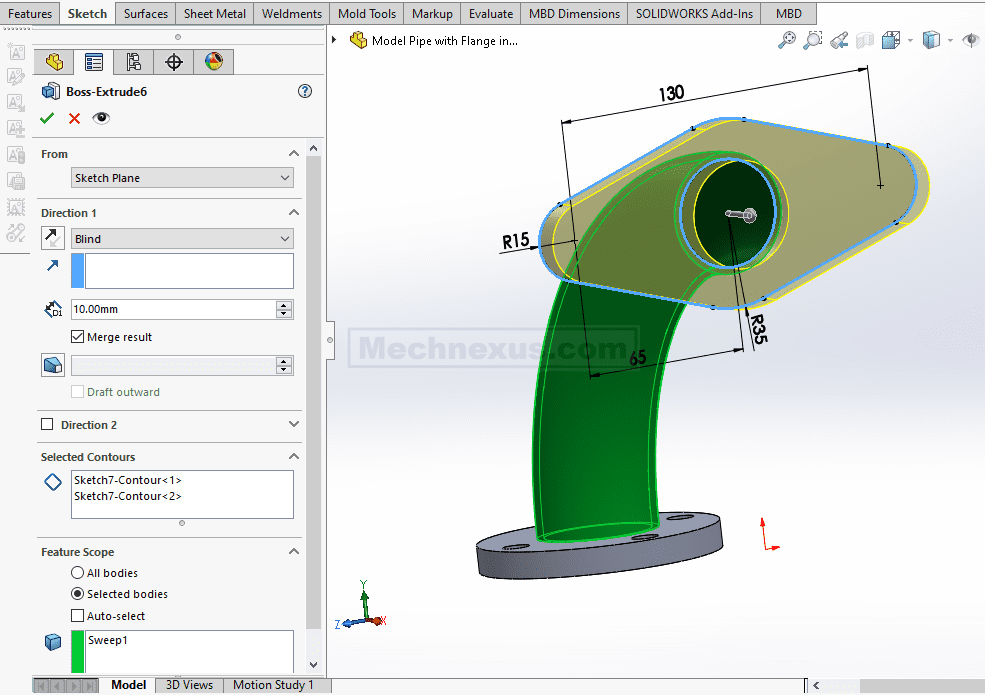Select the All bodies radio button

(x=78, y=573)
